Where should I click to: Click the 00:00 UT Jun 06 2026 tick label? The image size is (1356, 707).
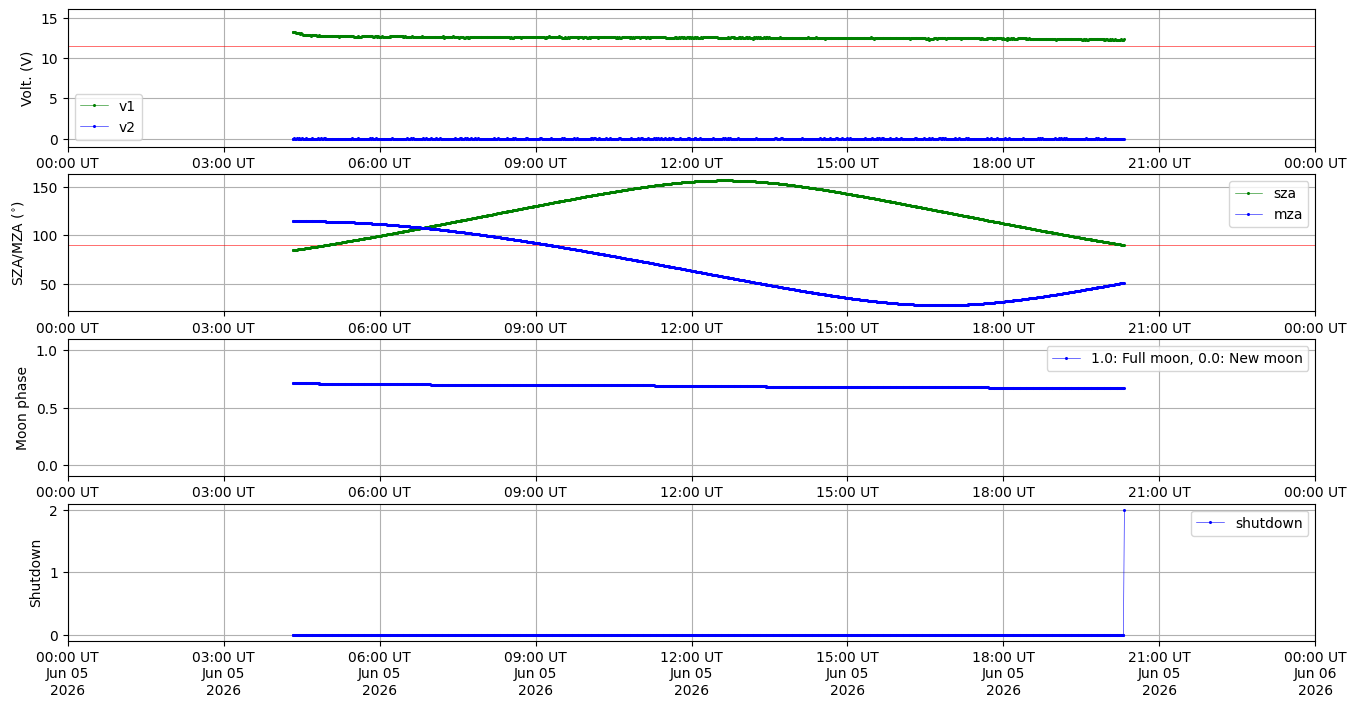(x=1314, y=677)
